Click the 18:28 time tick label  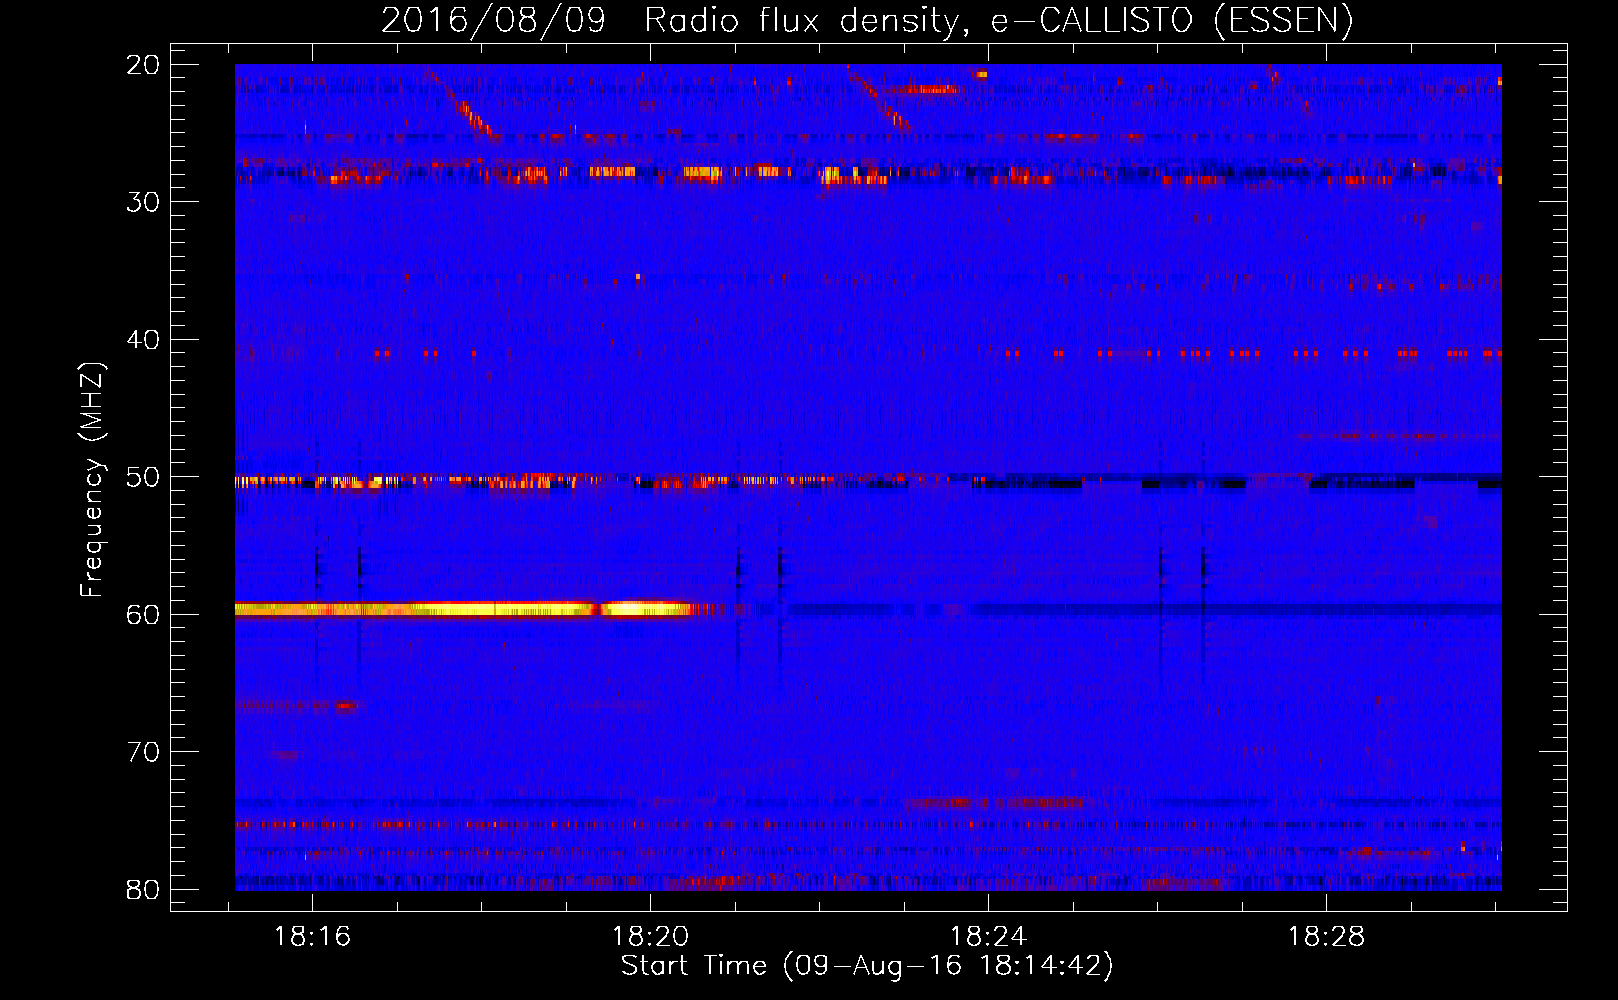coord(1326,937)
